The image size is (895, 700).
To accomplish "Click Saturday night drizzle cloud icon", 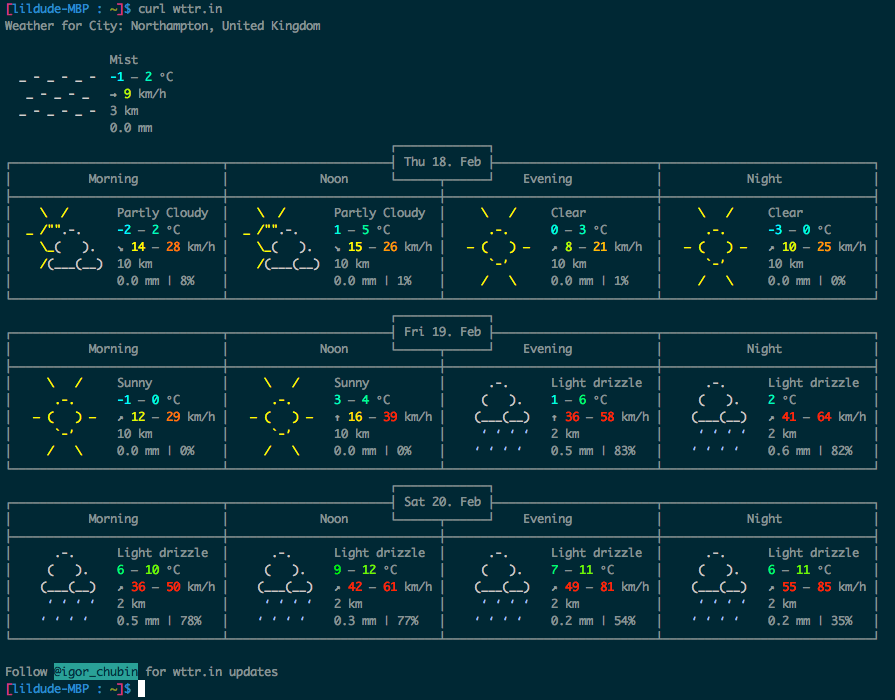I will point(719,586).
